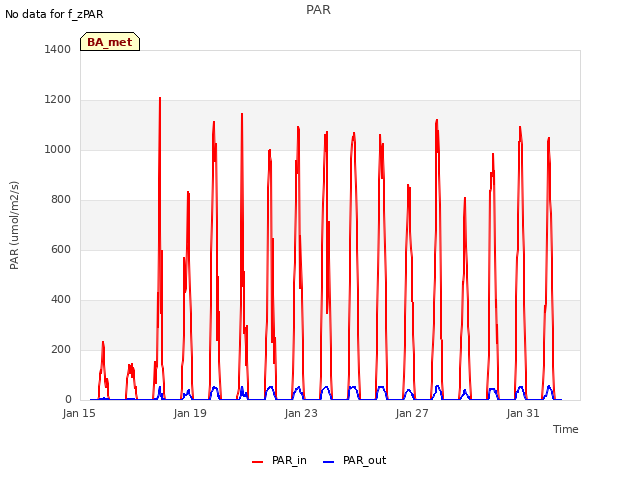Click the 800 y-axis tick label
Screen dimensions: 640x480
(x=61, y=200)
